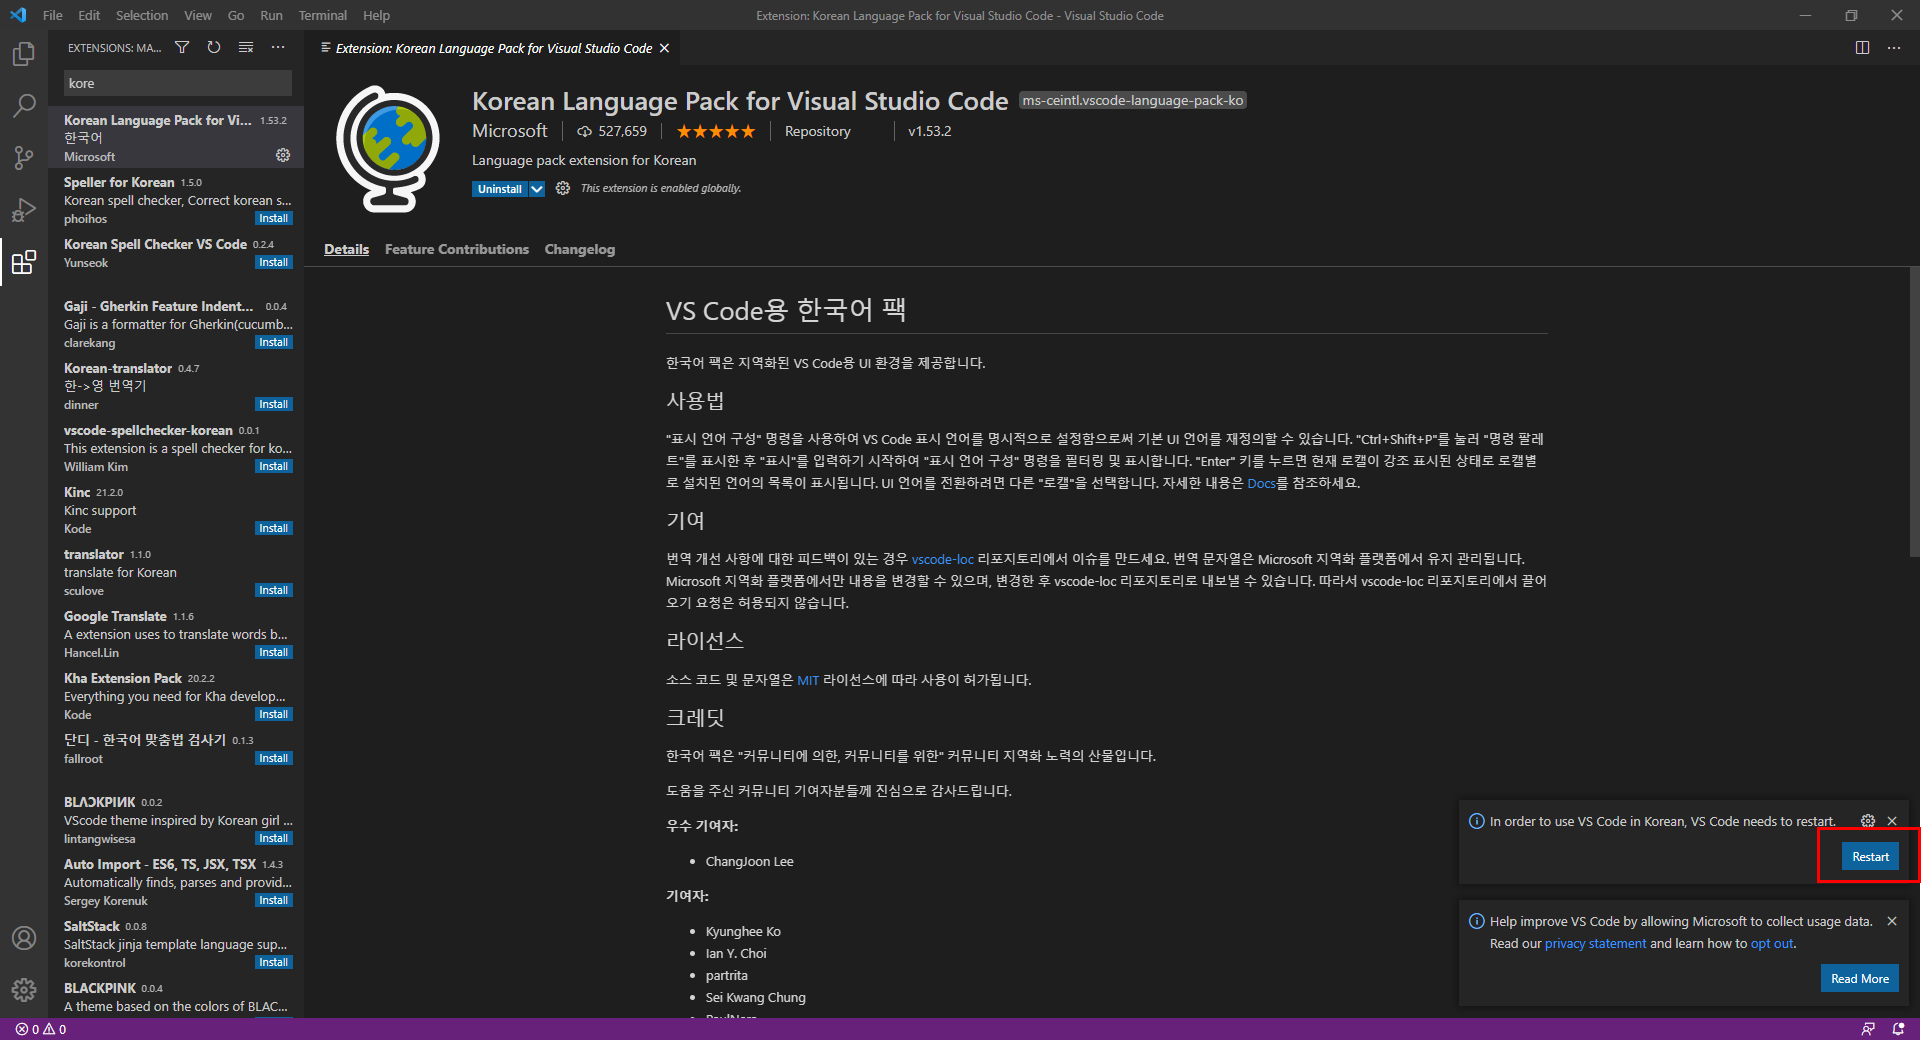This screenshot has width=1921, height=1040.
Task: Open manage gear for Korean Language Pack in list
Action: [283, 155]
